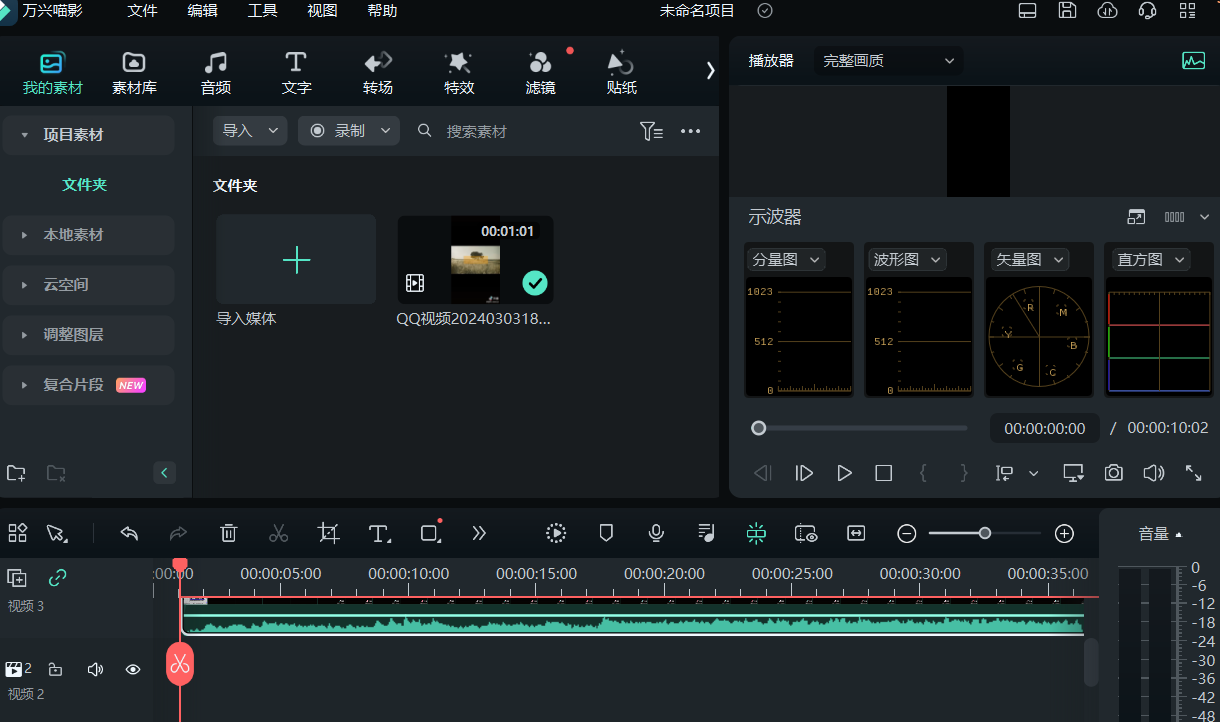Click the text tool icon in timeline toolbar
Screen dimensions: 1220x722
379,533
